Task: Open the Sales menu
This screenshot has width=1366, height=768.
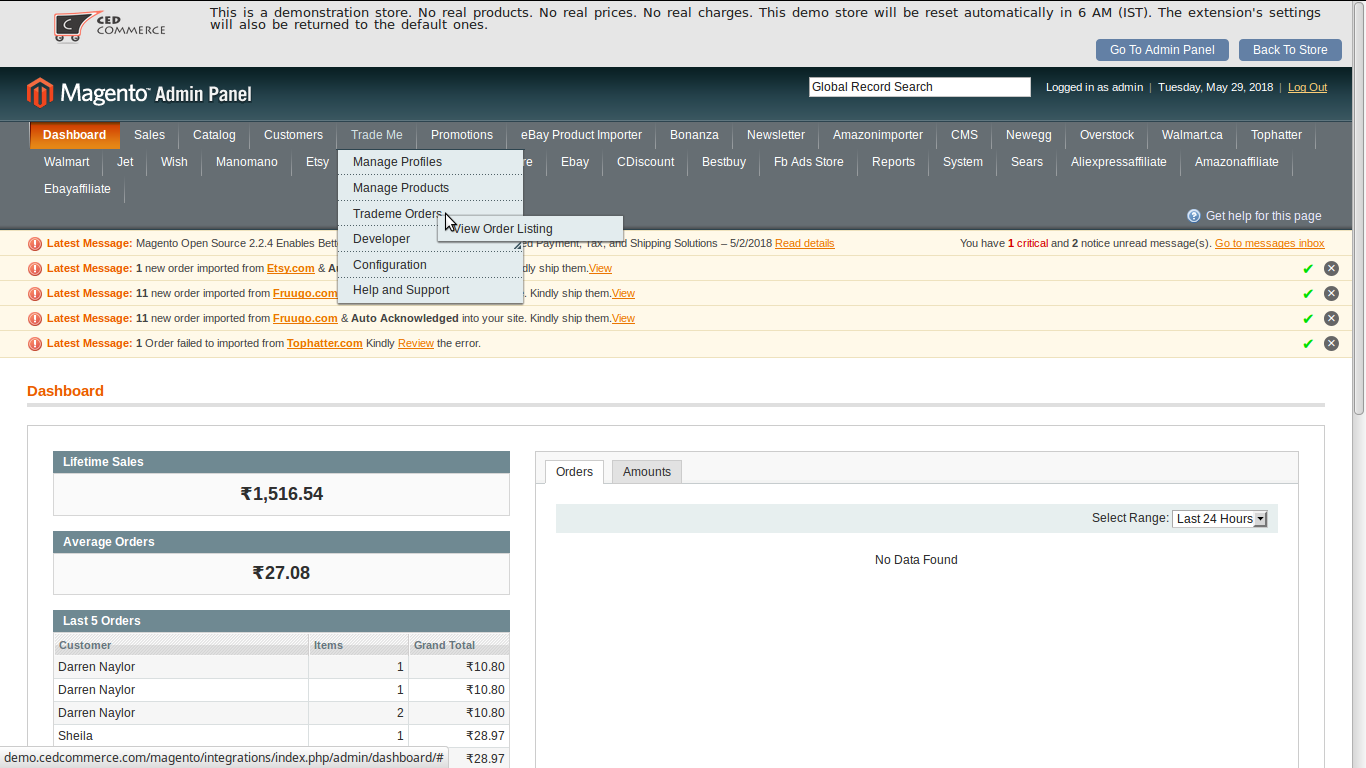Action: [x=149, y=135]
